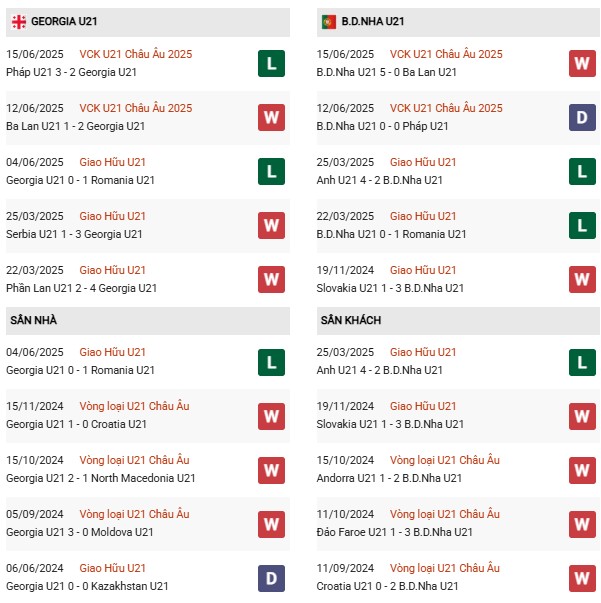This screenshot has height=603, width=601.
Task: Open match Đảo Faroe U21 1 - 3 B.D.Nha U21
Action: (394, 532)
